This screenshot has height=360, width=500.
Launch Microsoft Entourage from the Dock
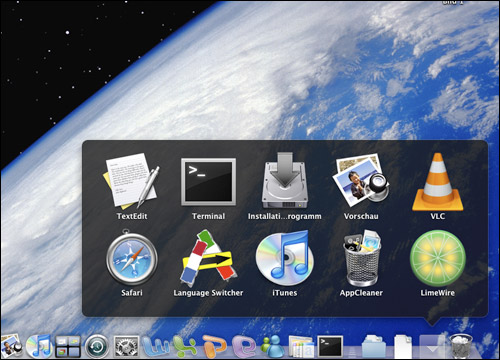pyautogui.click(x=244, y=347)
